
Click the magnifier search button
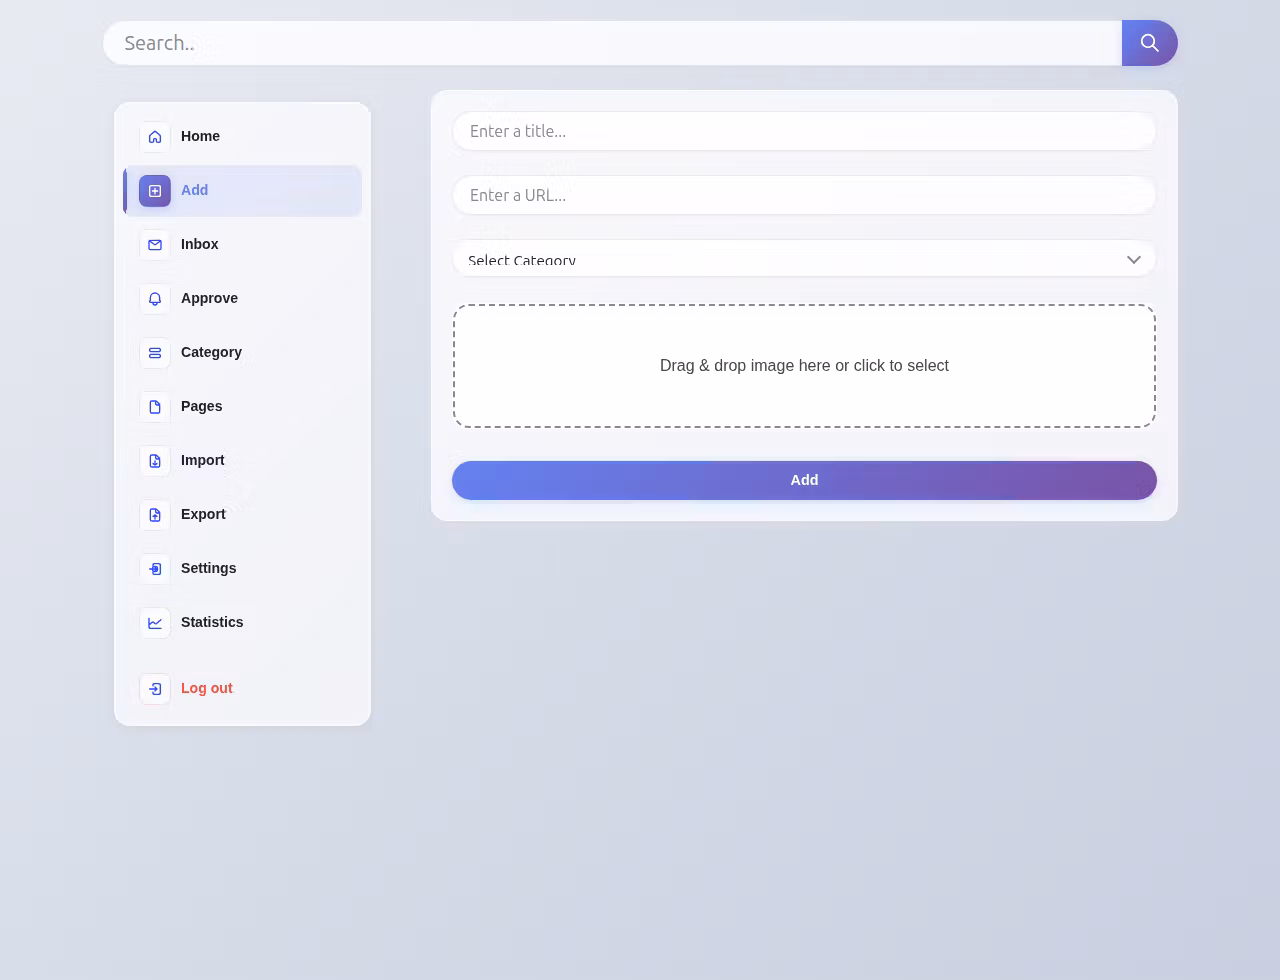[x=1149, y=43]
